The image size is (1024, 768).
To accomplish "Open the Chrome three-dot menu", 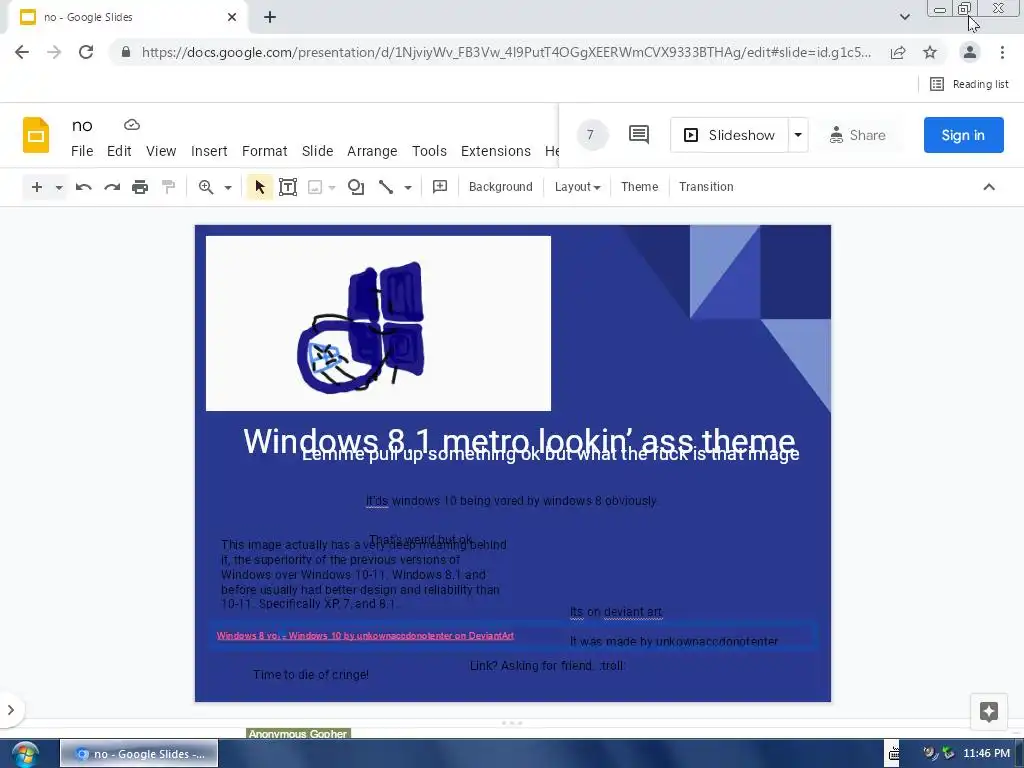I will click(x=1002, y=52).
